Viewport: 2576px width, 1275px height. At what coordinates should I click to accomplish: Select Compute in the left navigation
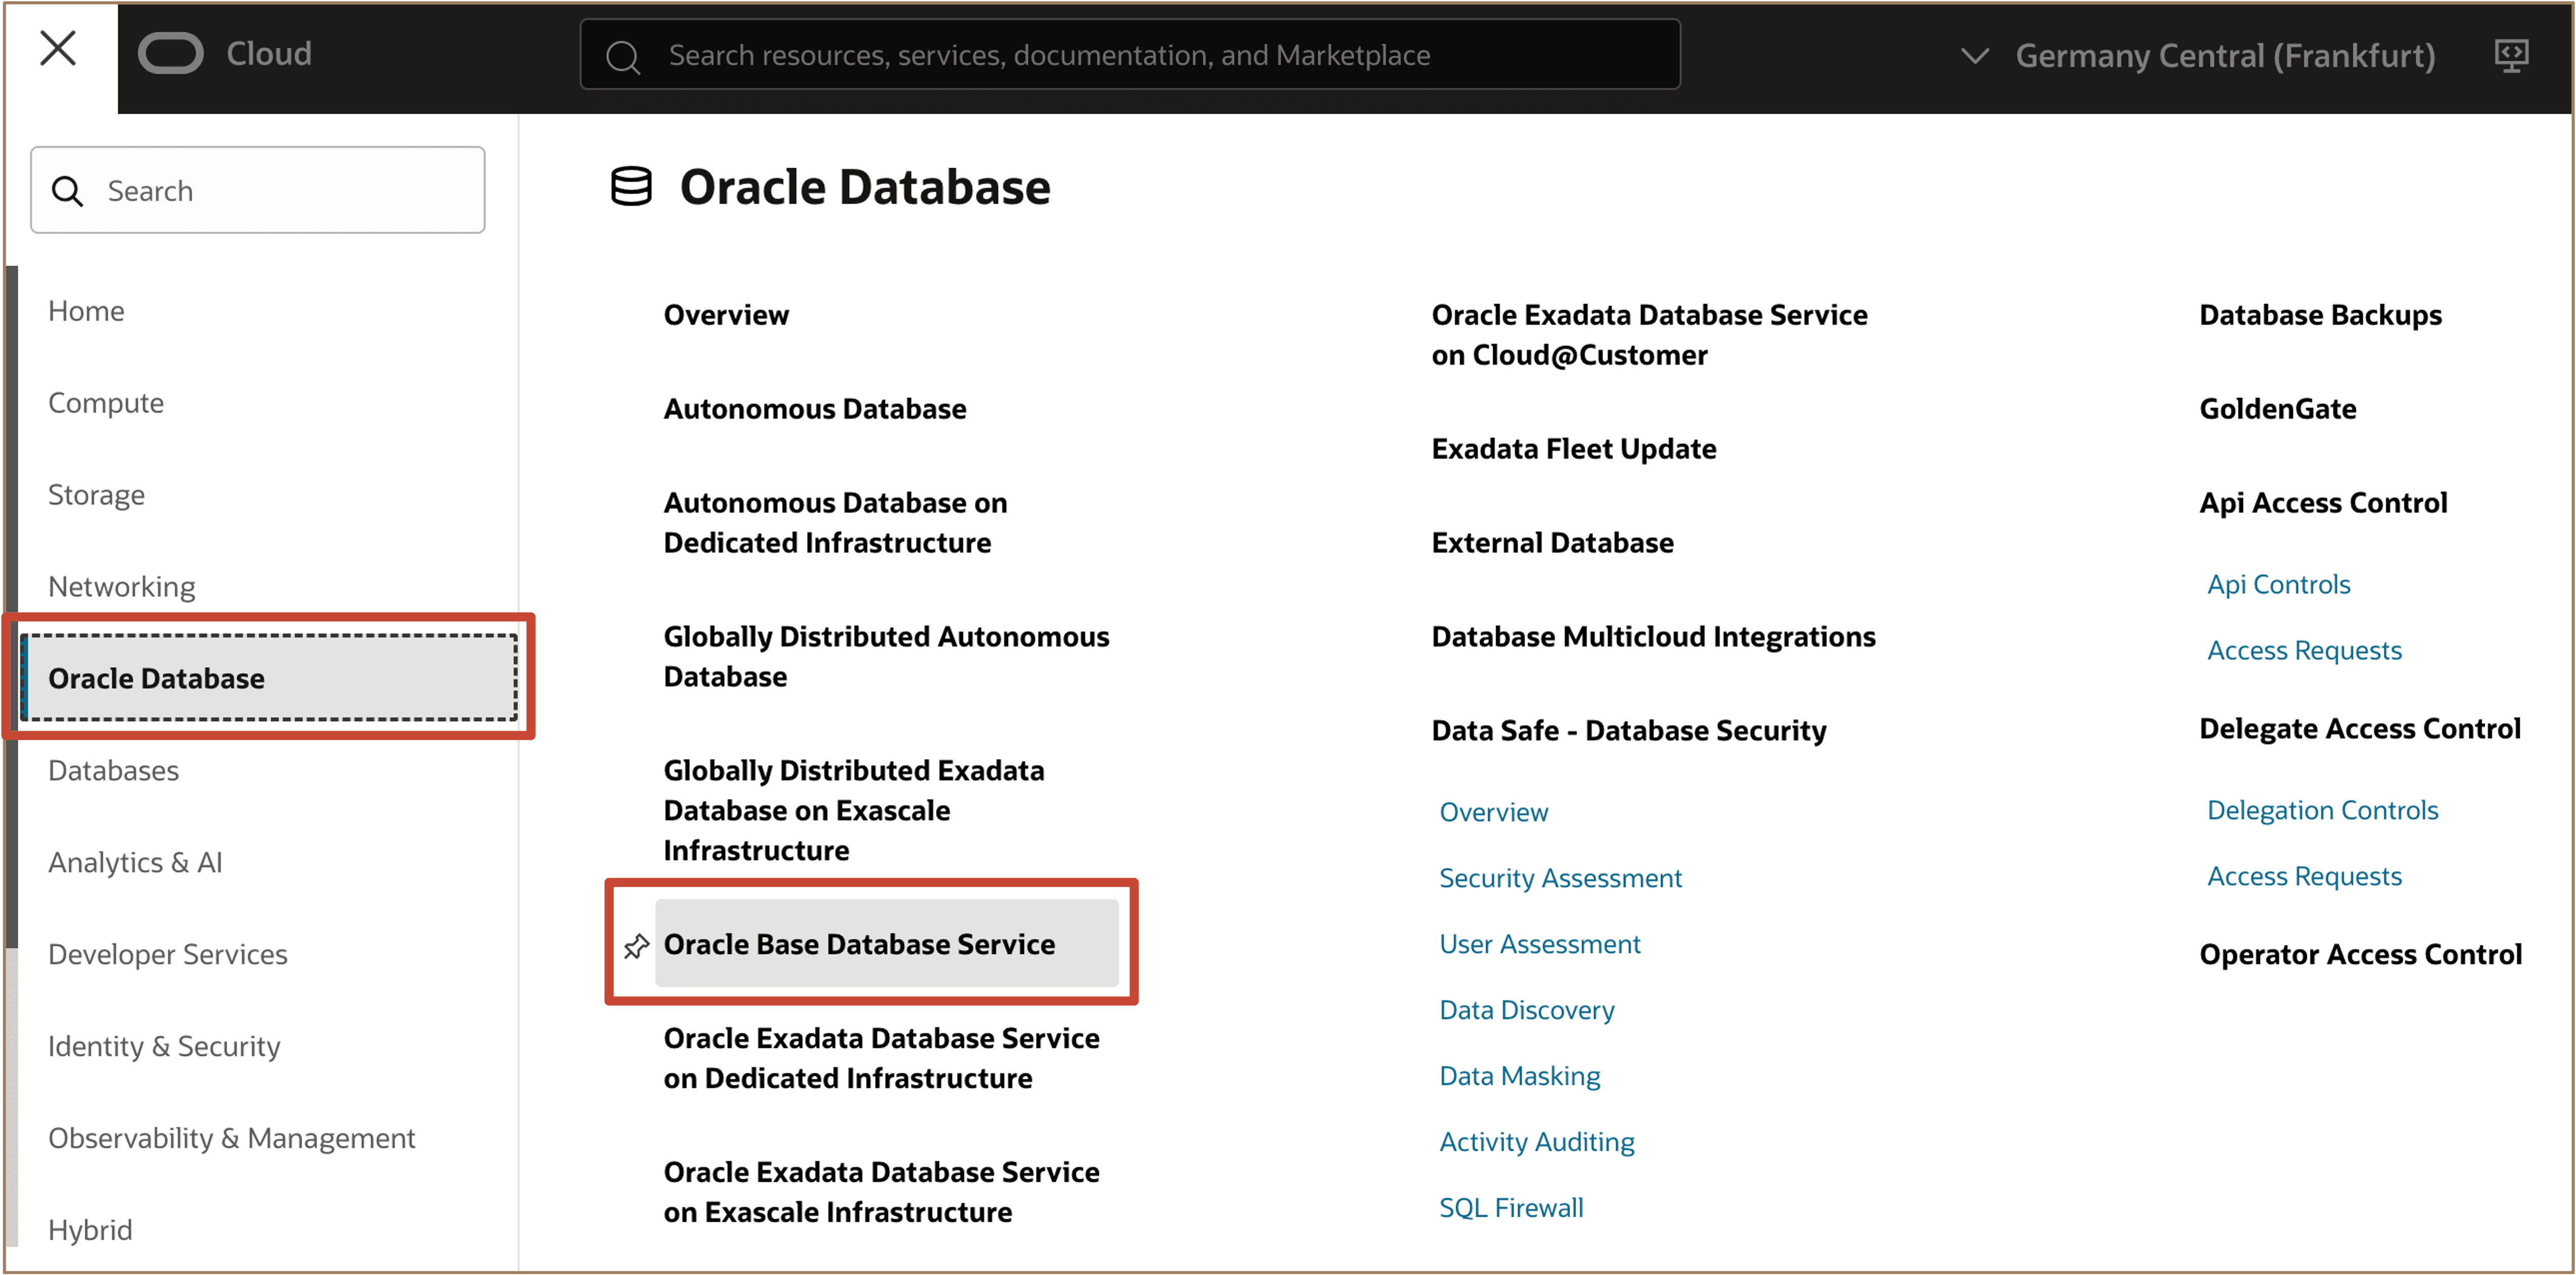(x=106, y=403)
